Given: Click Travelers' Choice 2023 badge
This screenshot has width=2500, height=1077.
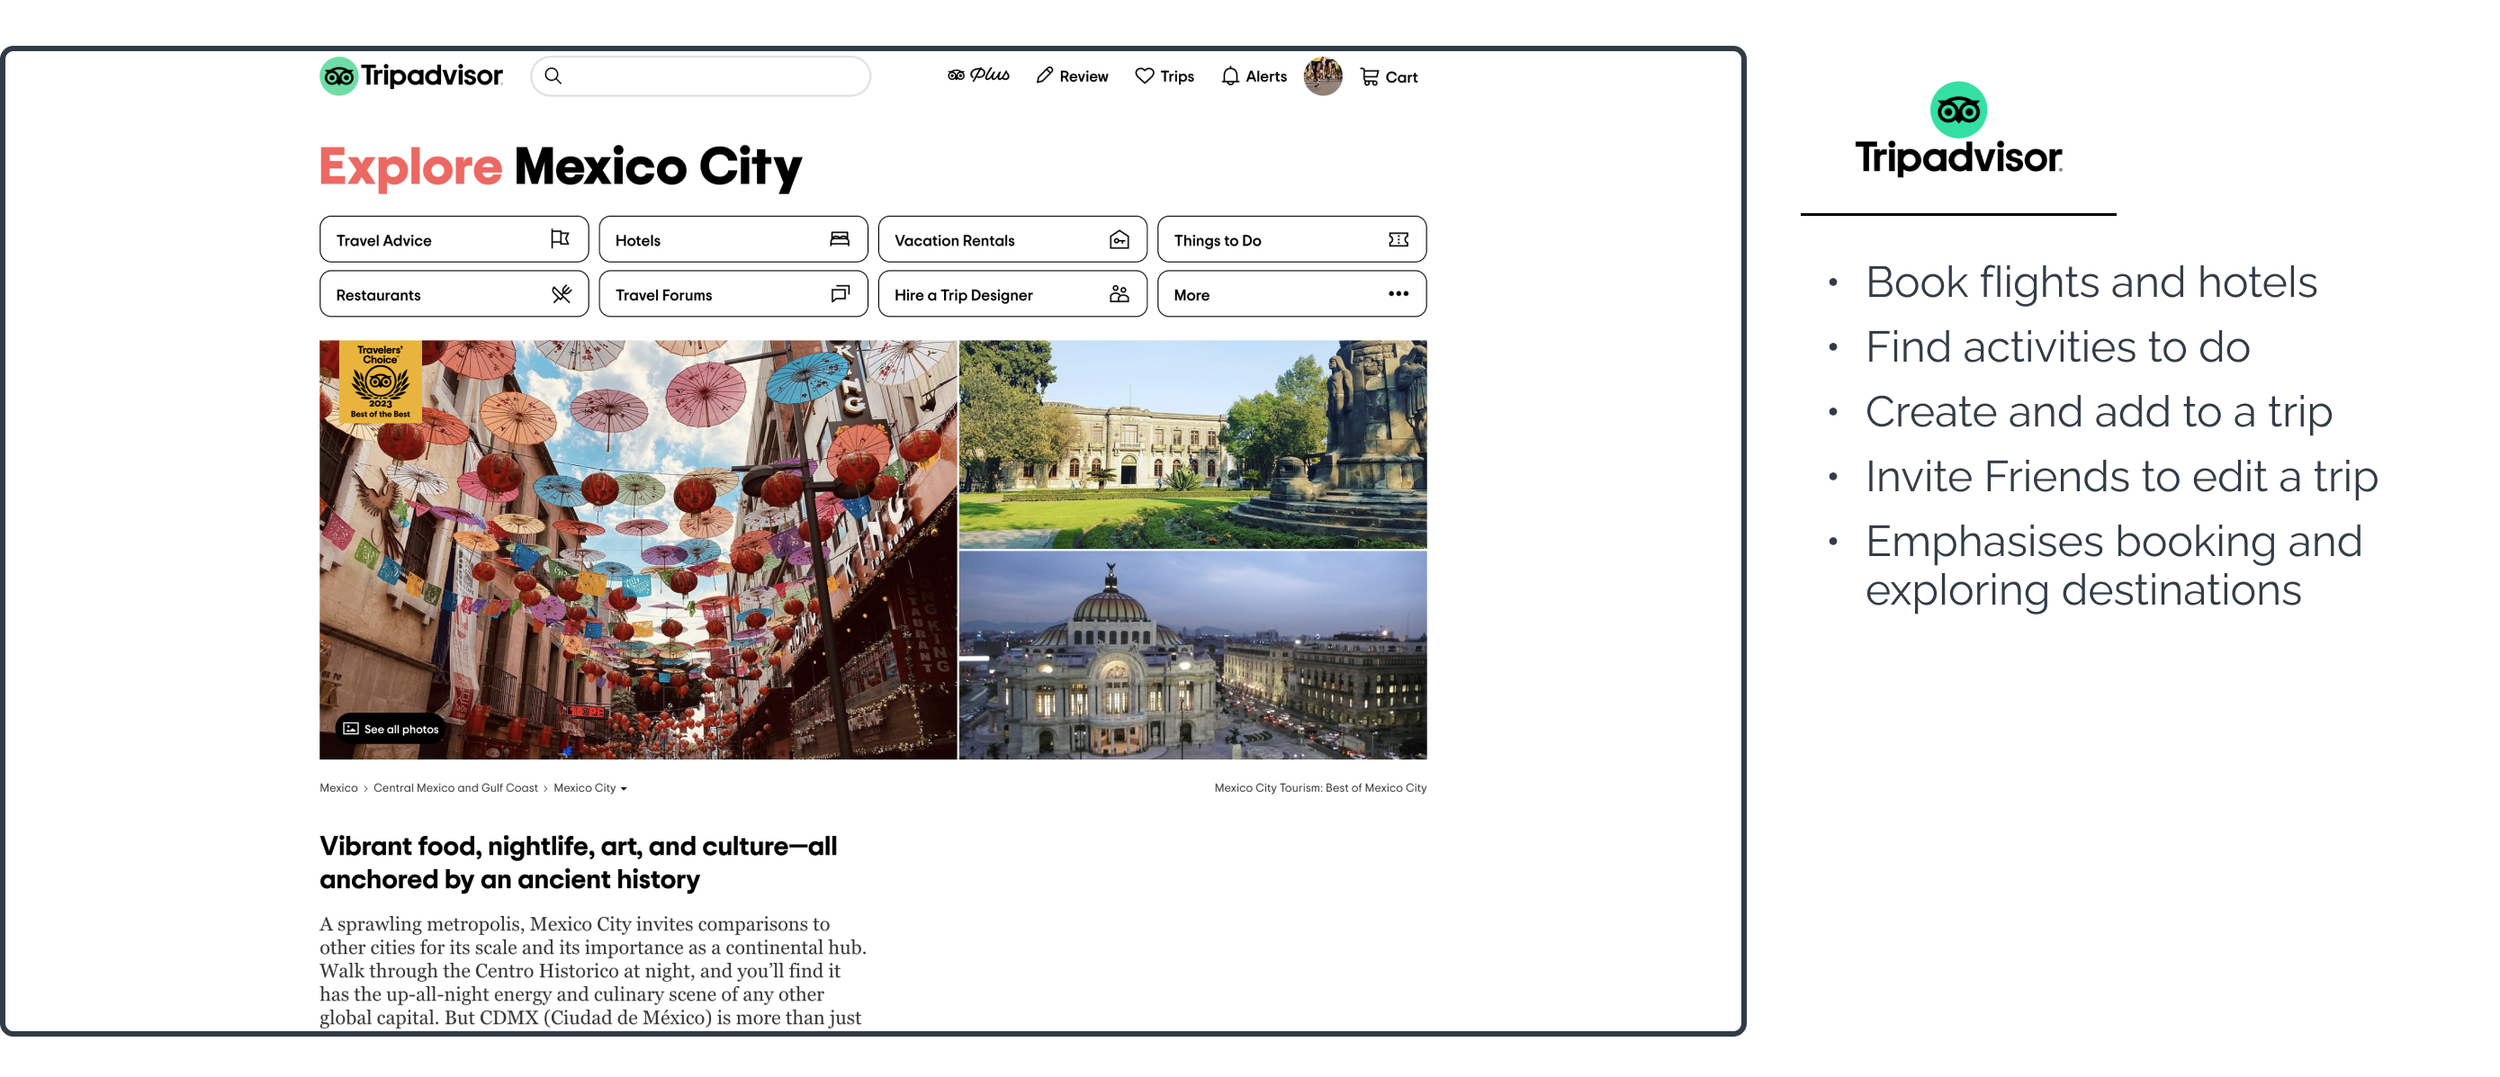Looking at the screenshot, I should [380, 381].
